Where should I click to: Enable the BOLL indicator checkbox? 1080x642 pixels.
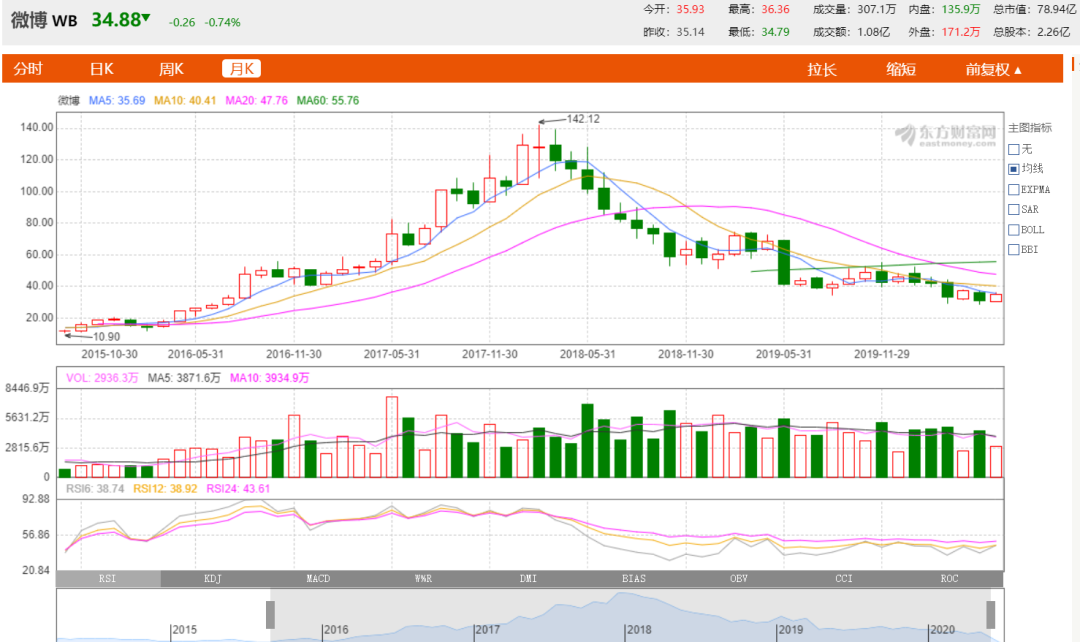[1013, 230]
